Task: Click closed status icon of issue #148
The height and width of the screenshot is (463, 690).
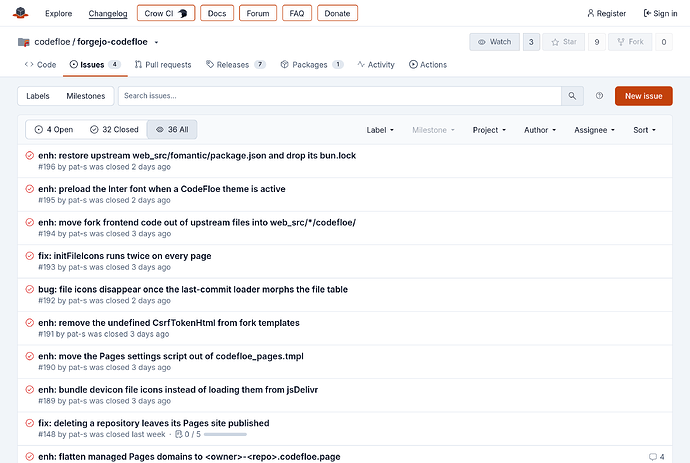Action: (x=29, y=423)
